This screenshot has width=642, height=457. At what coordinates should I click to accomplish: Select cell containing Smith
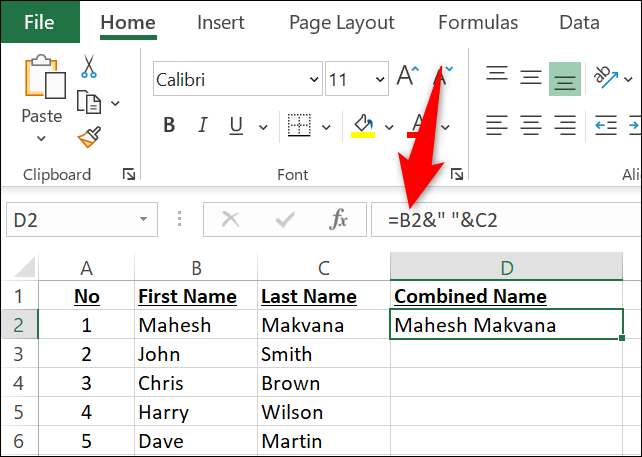(x=324, y=354)
